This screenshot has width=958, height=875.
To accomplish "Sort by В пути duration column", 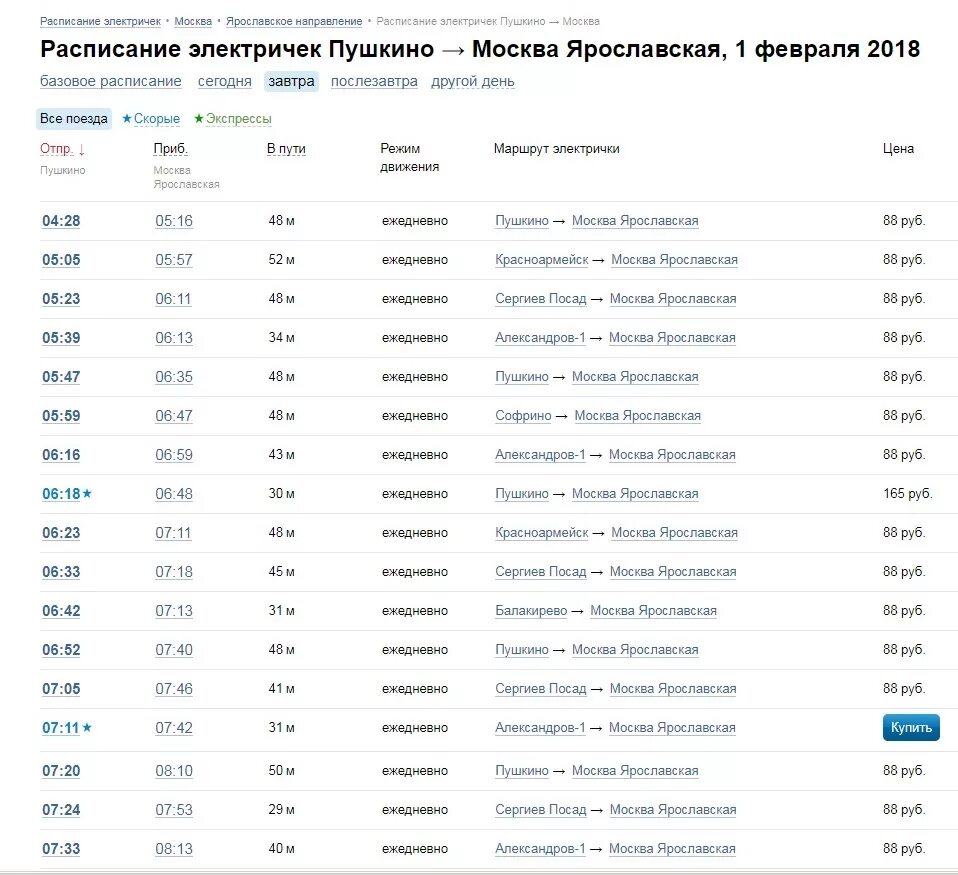I will [x=286, y=148].
